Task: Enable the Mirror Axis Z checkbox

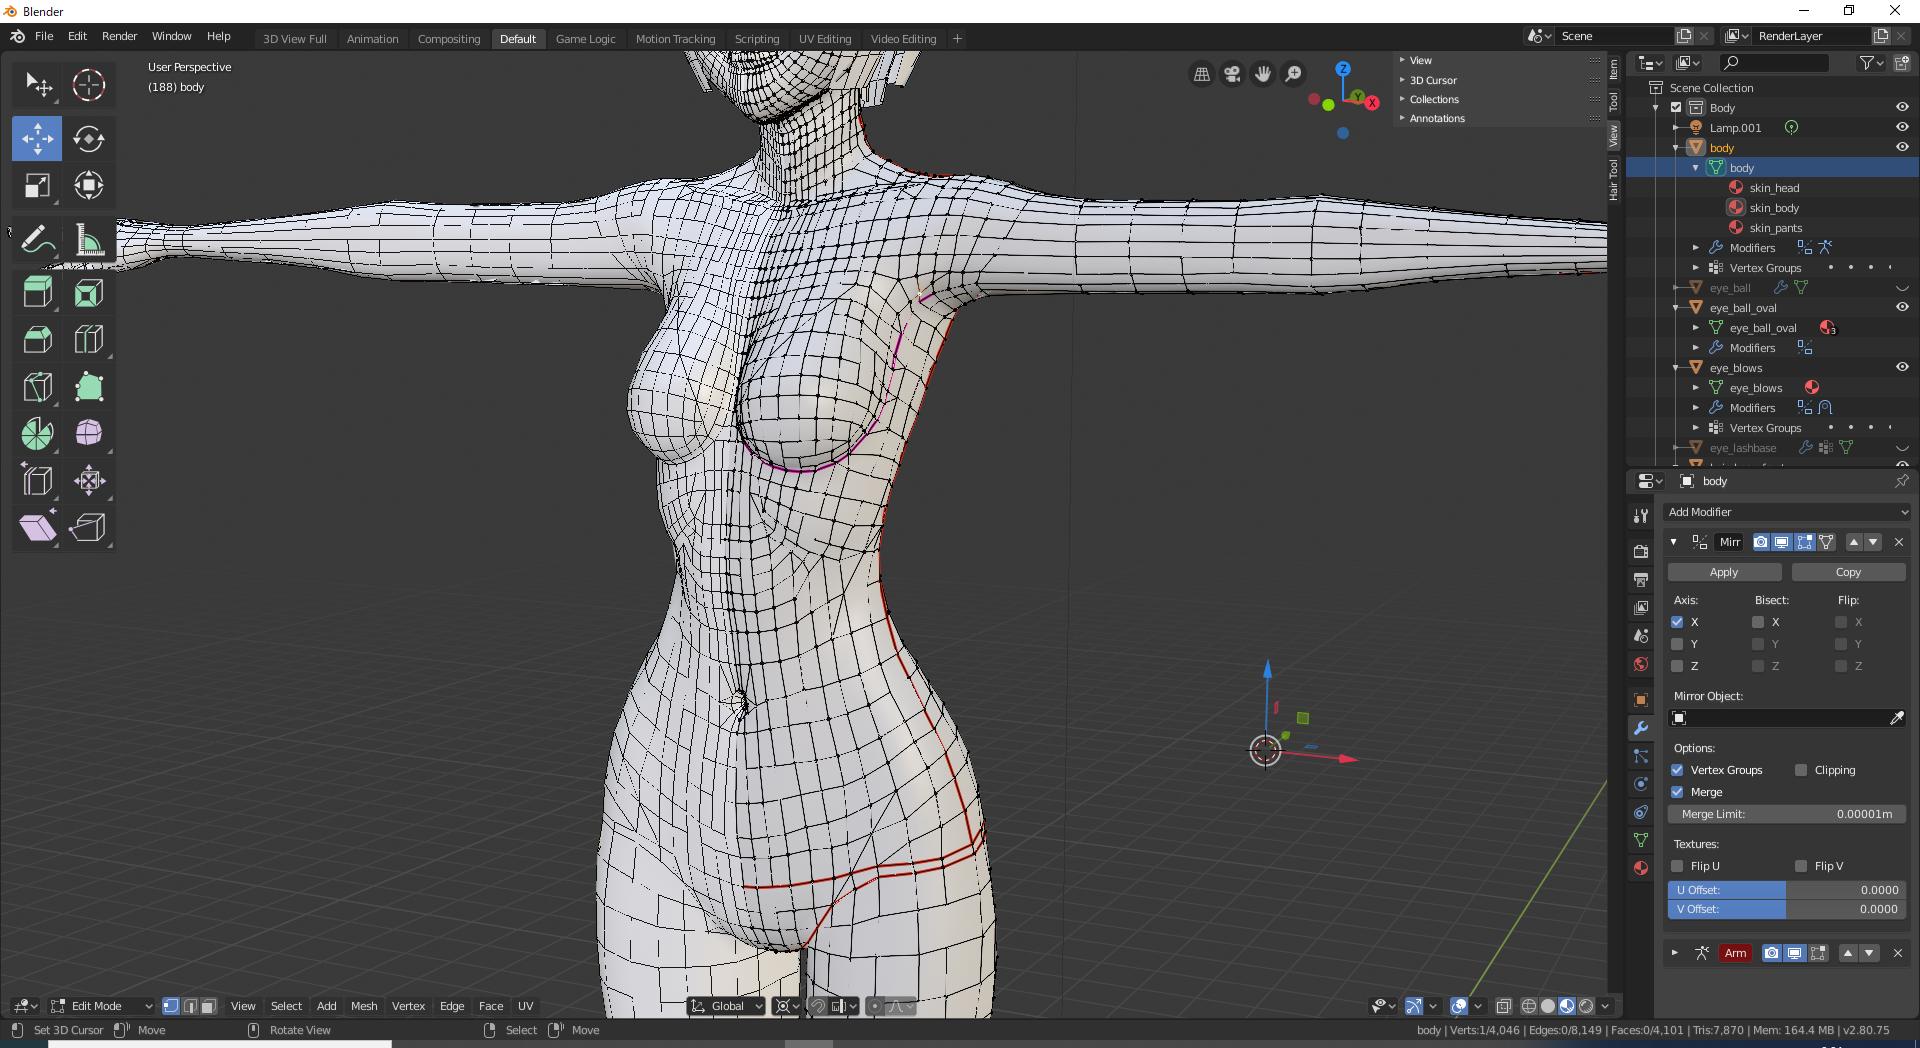Action: tap(1678, 666)
